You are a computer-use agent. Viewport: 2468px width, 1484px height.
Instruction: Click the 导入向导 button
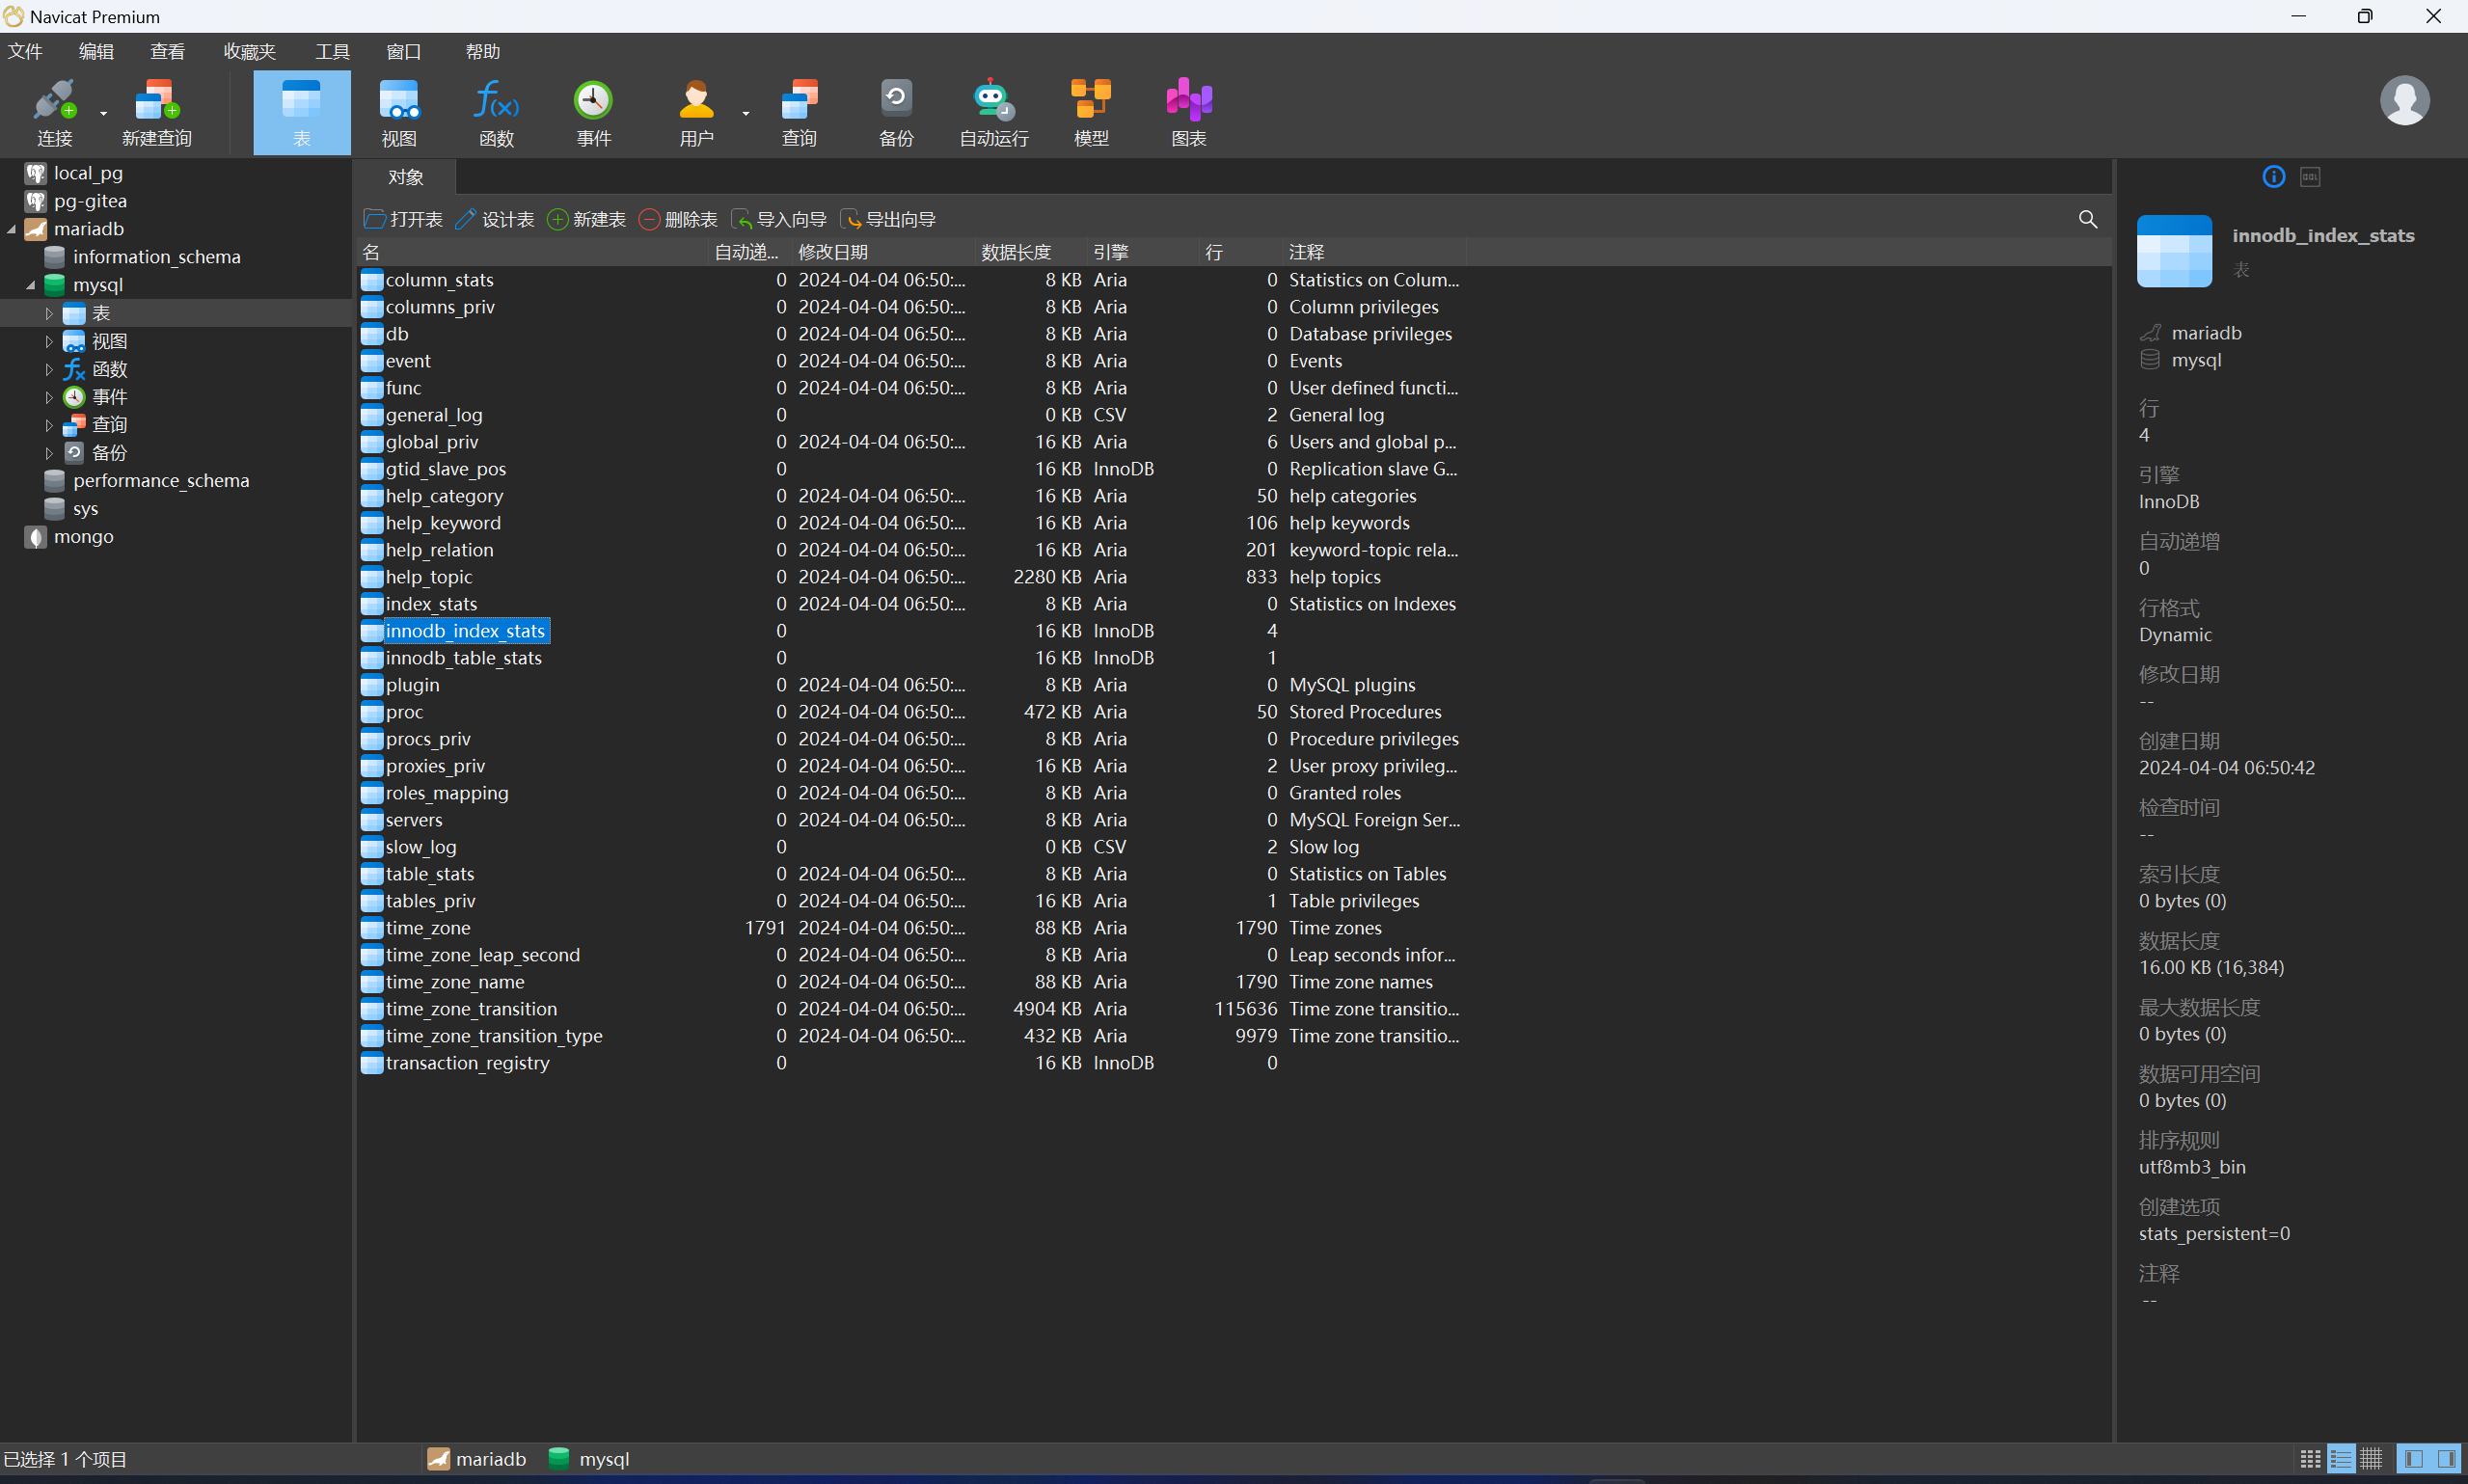coord(780,219)
